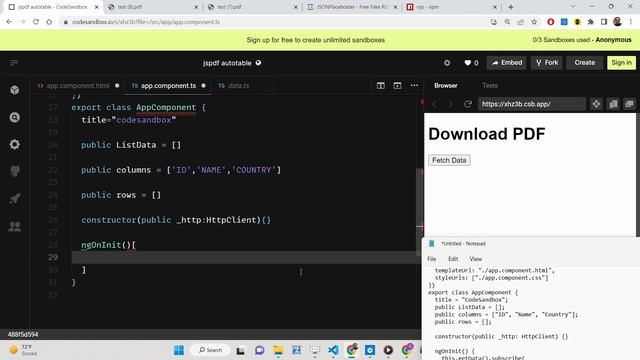The height and width of the screenshot is (360, 640).
Task: Click the Create button
Action: (584, 63)
